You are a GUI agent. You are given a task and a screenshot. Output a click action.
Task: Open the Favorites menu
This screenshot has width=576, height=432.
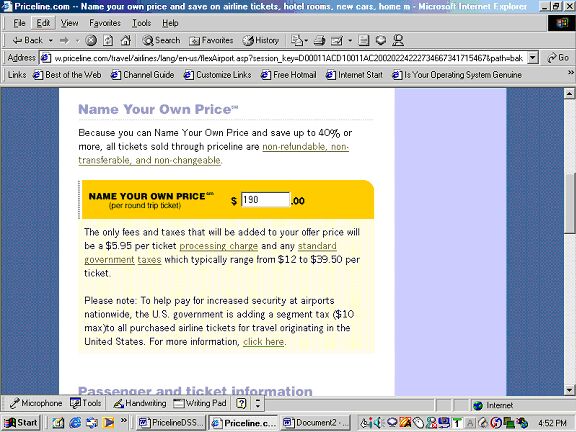coord(105,23)
